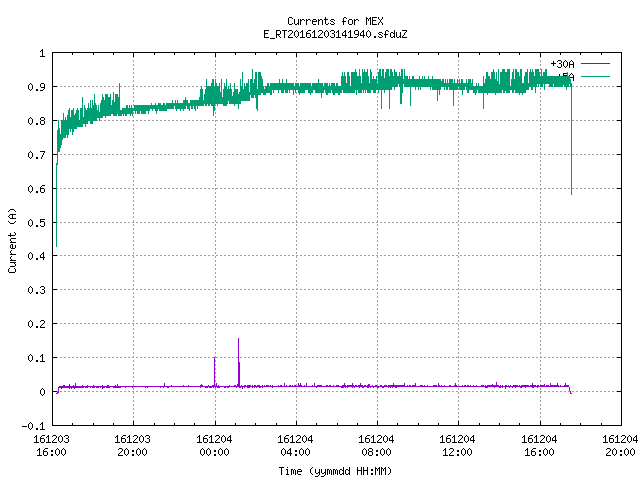The width and height of the screenshot is (640, 480).
Task: Click the y-axis tick label '0.5'
Action: tap(36, 223)
